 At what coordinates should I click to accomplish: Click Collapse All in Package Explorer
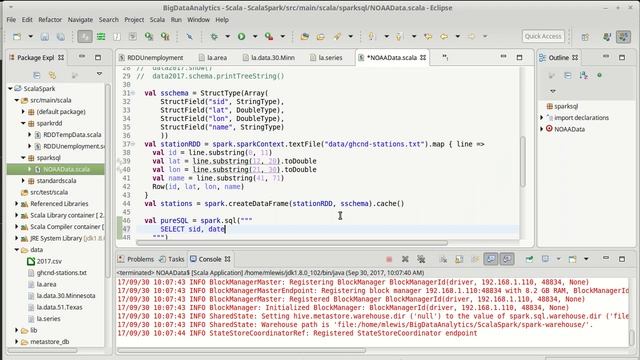pos(37,75)
